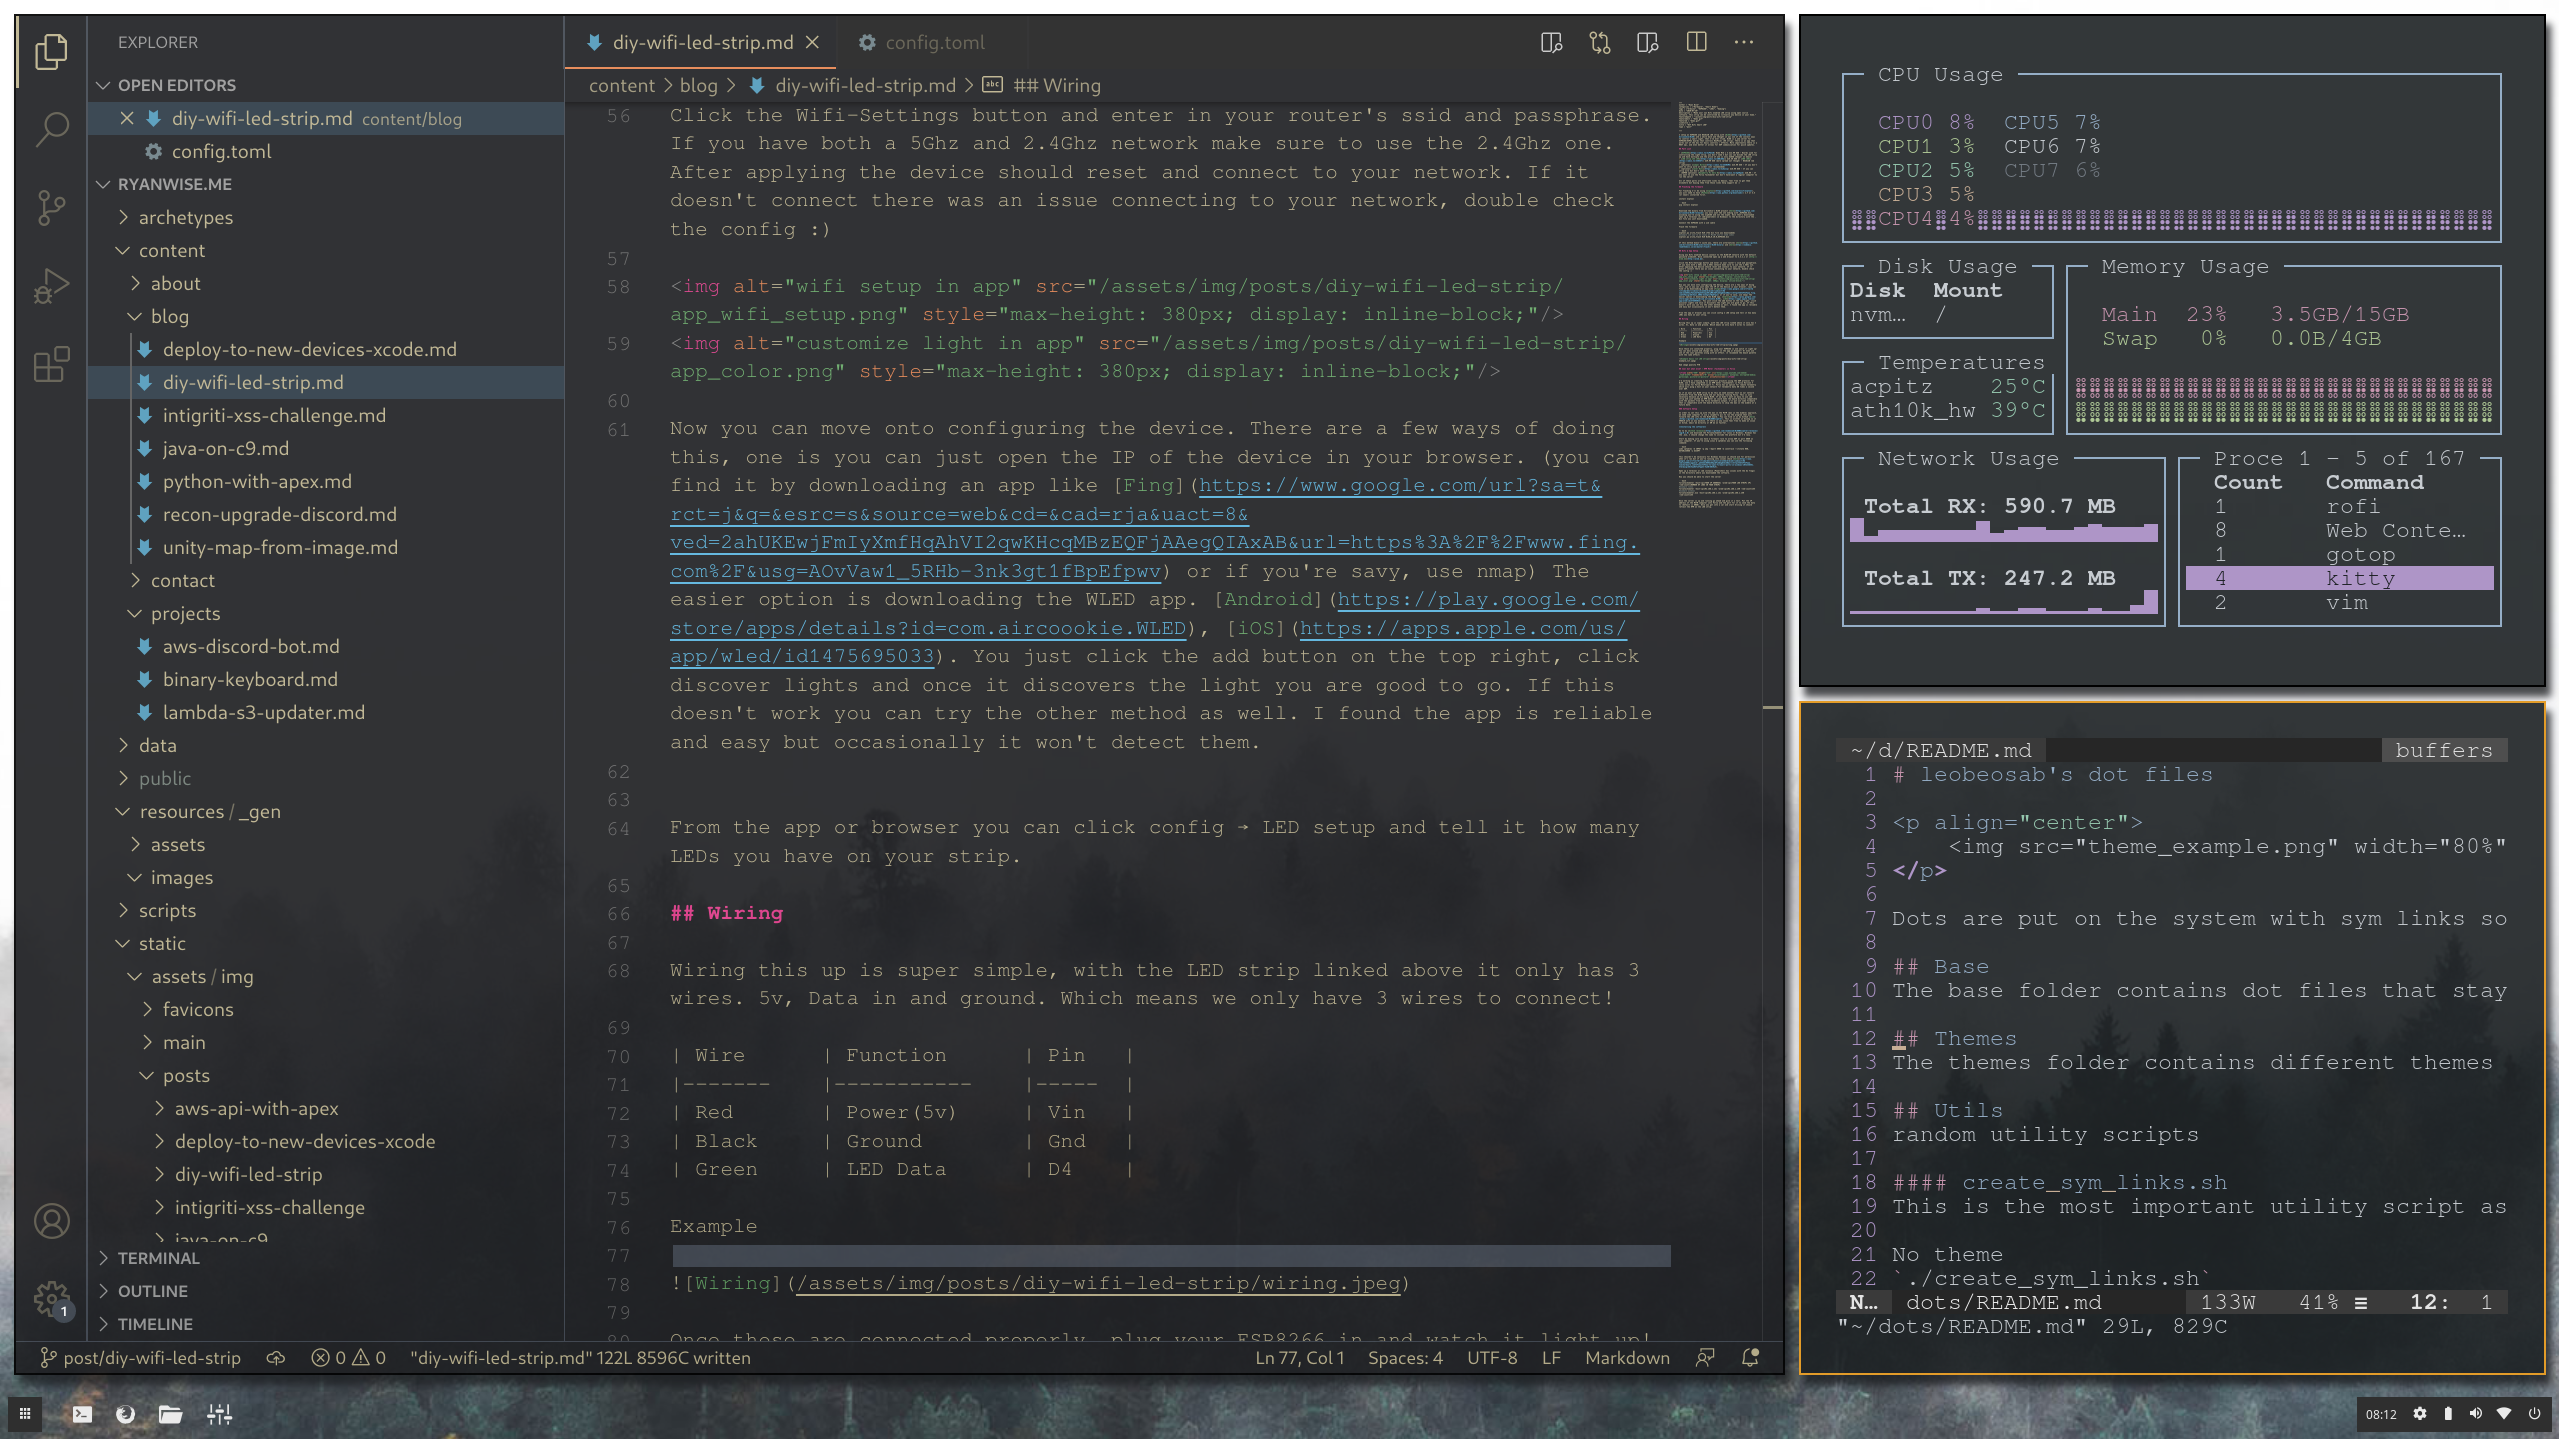Open the Extensions view

51,364
